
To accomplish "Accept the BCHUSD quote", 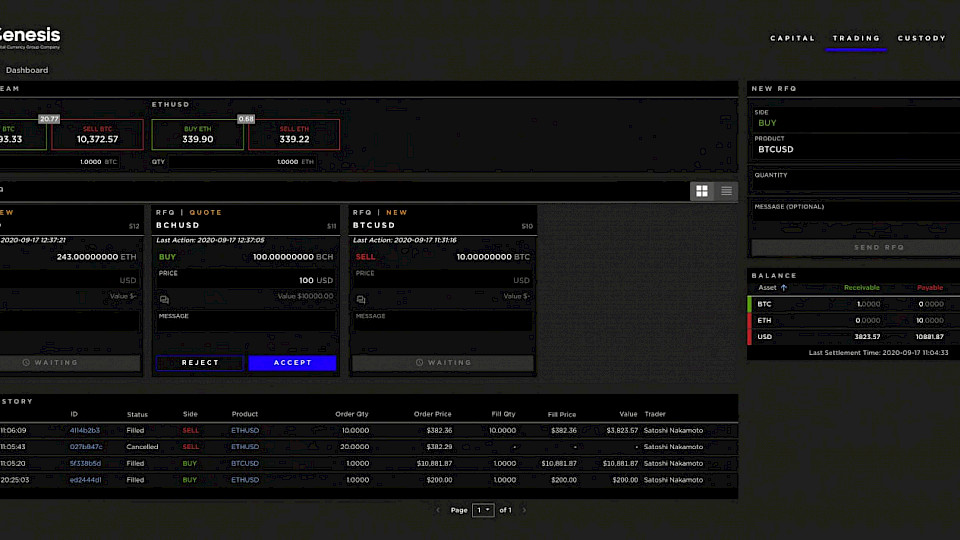I will [292, 363].
